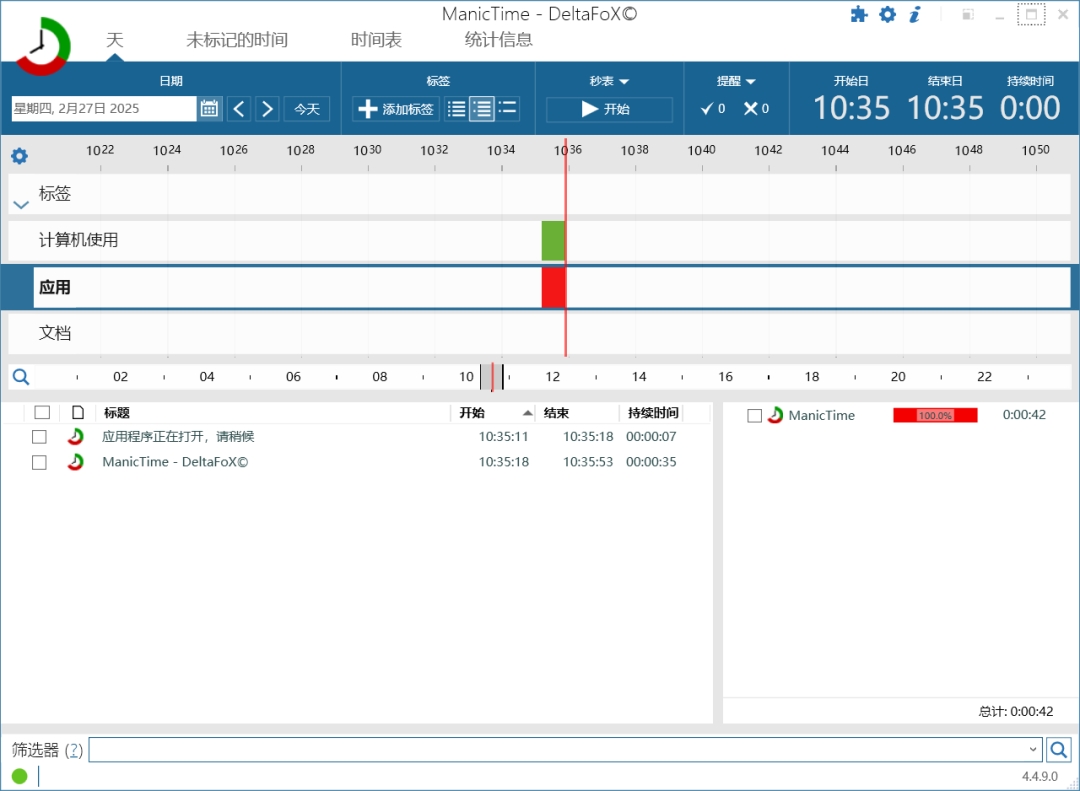The height and width of the screenshot is (791, 1080).
Task: Click the '00:00:35' duration cell
Action: [x=651, y=462]
